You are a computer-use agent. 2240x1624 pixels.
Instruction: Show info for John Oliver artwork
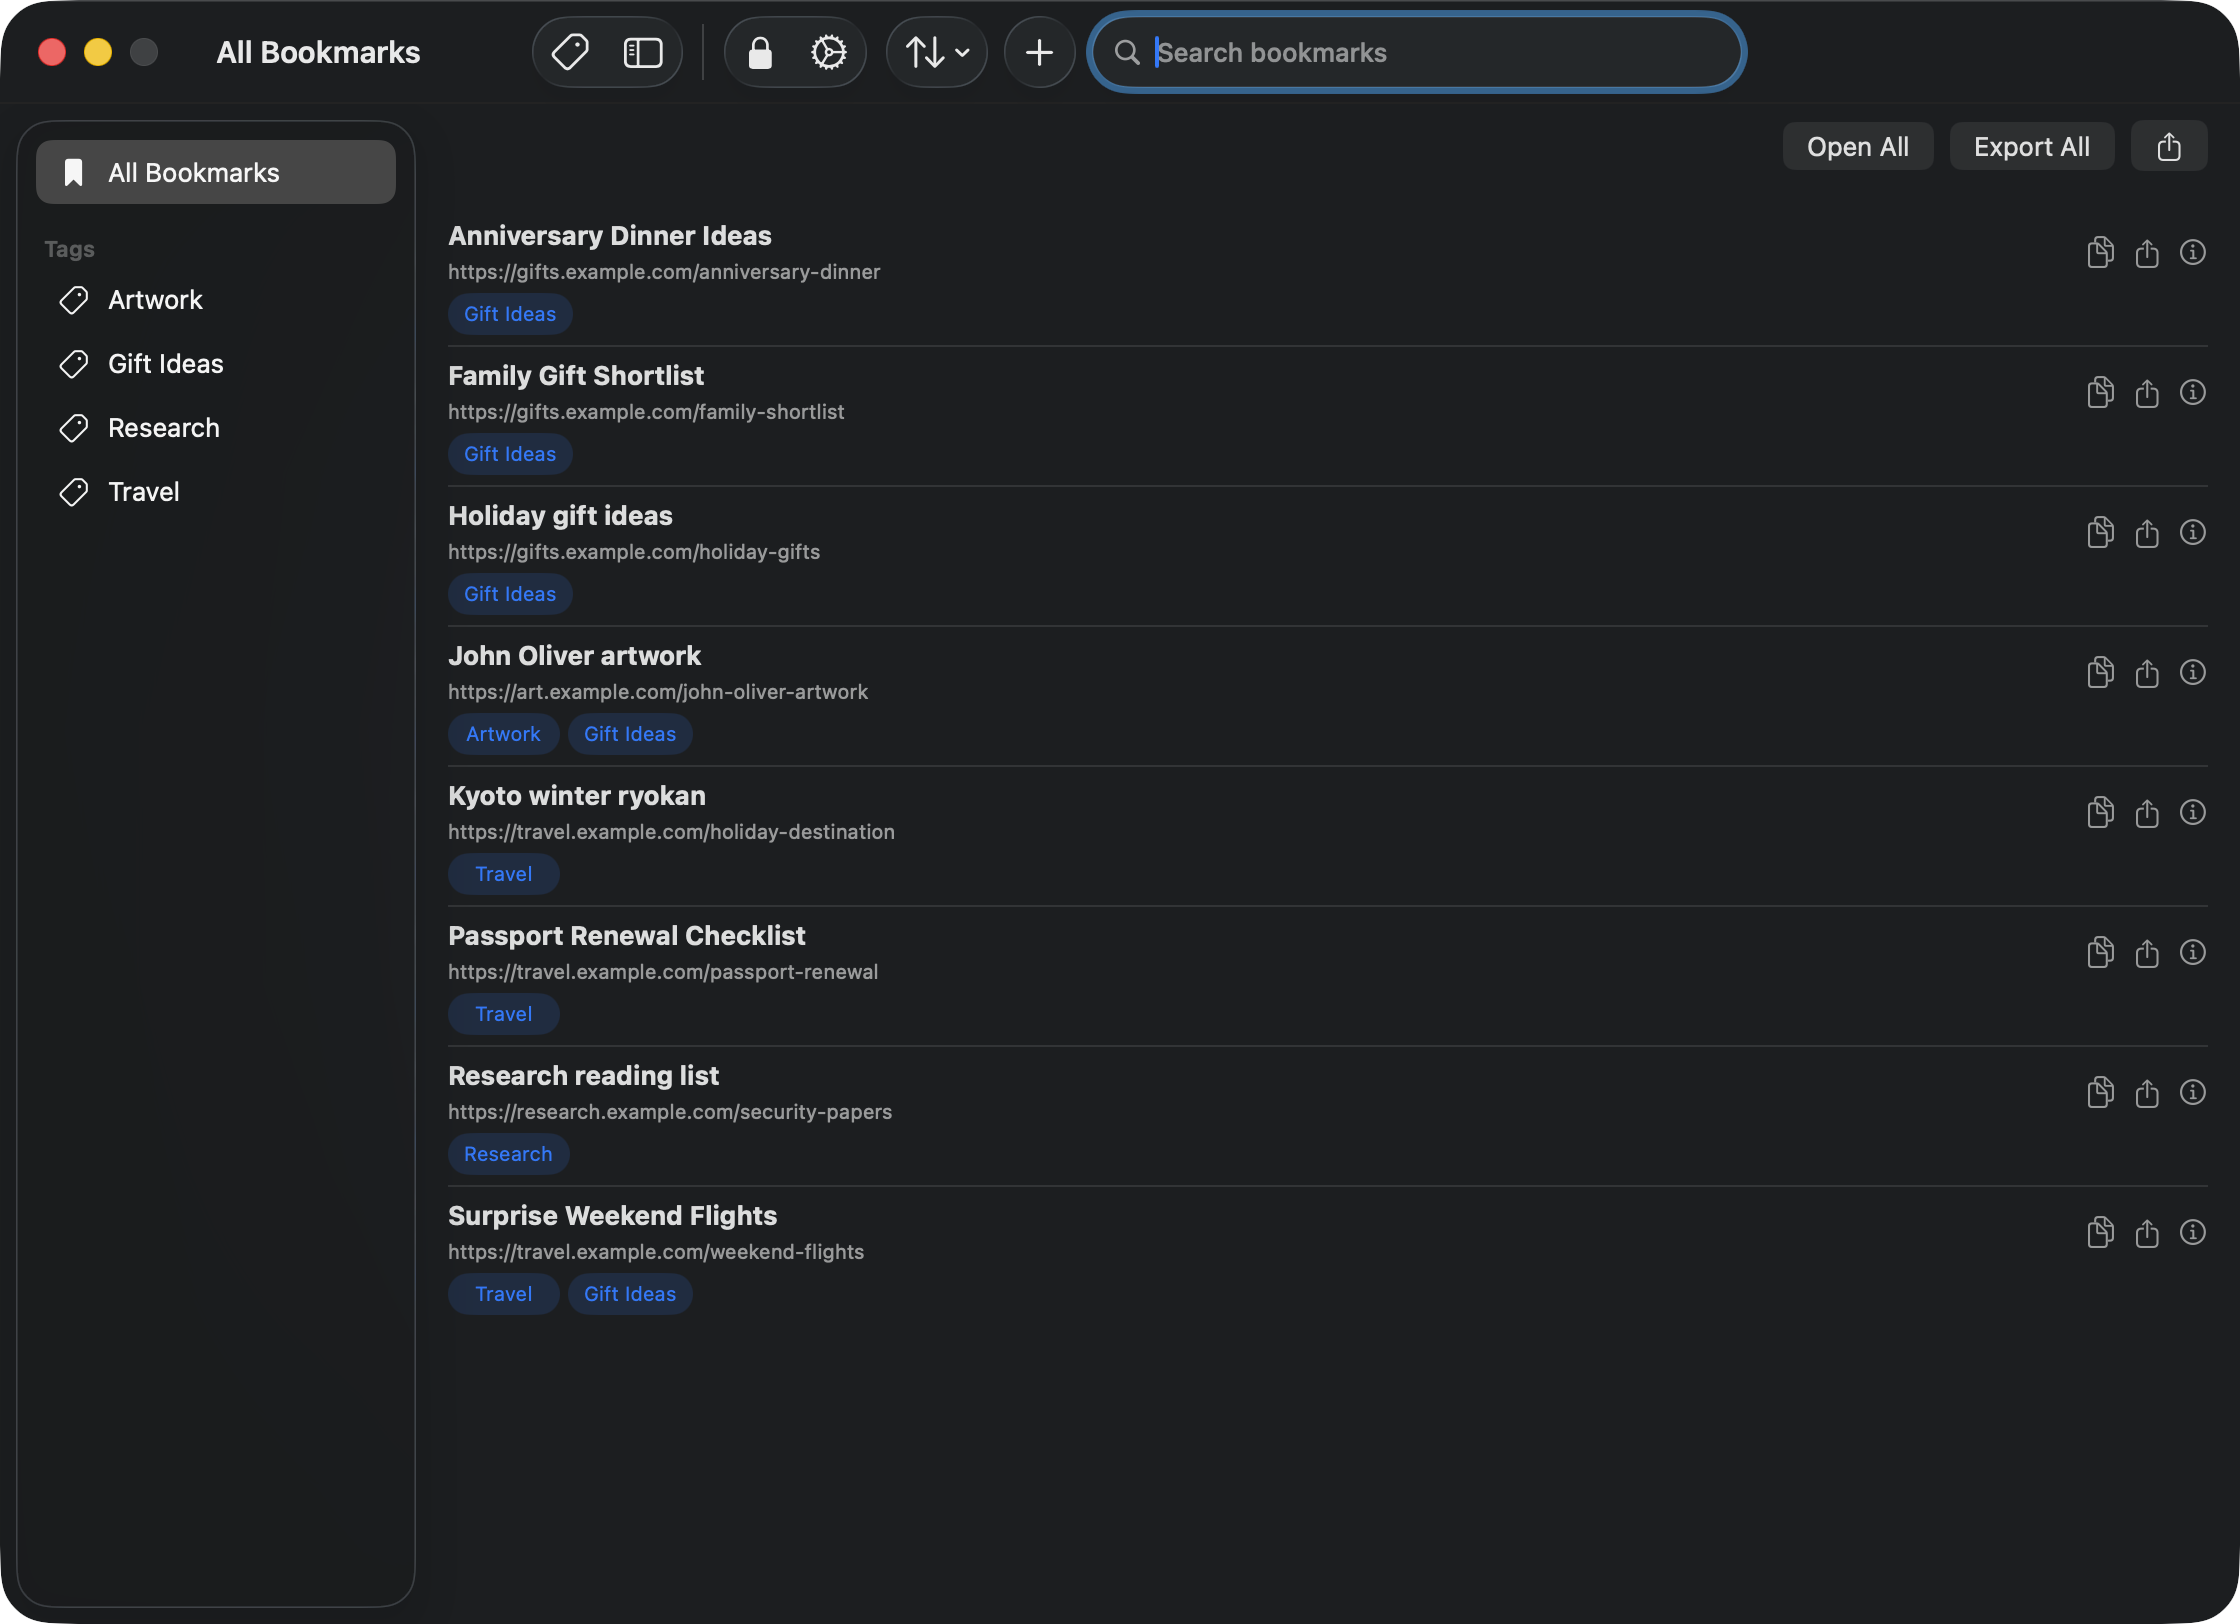pos(2193,672)
